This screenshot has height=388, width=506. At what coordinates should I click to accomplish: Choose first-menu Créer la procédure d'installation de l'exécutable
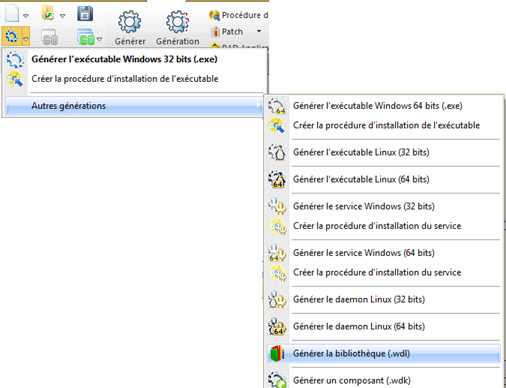125,79
